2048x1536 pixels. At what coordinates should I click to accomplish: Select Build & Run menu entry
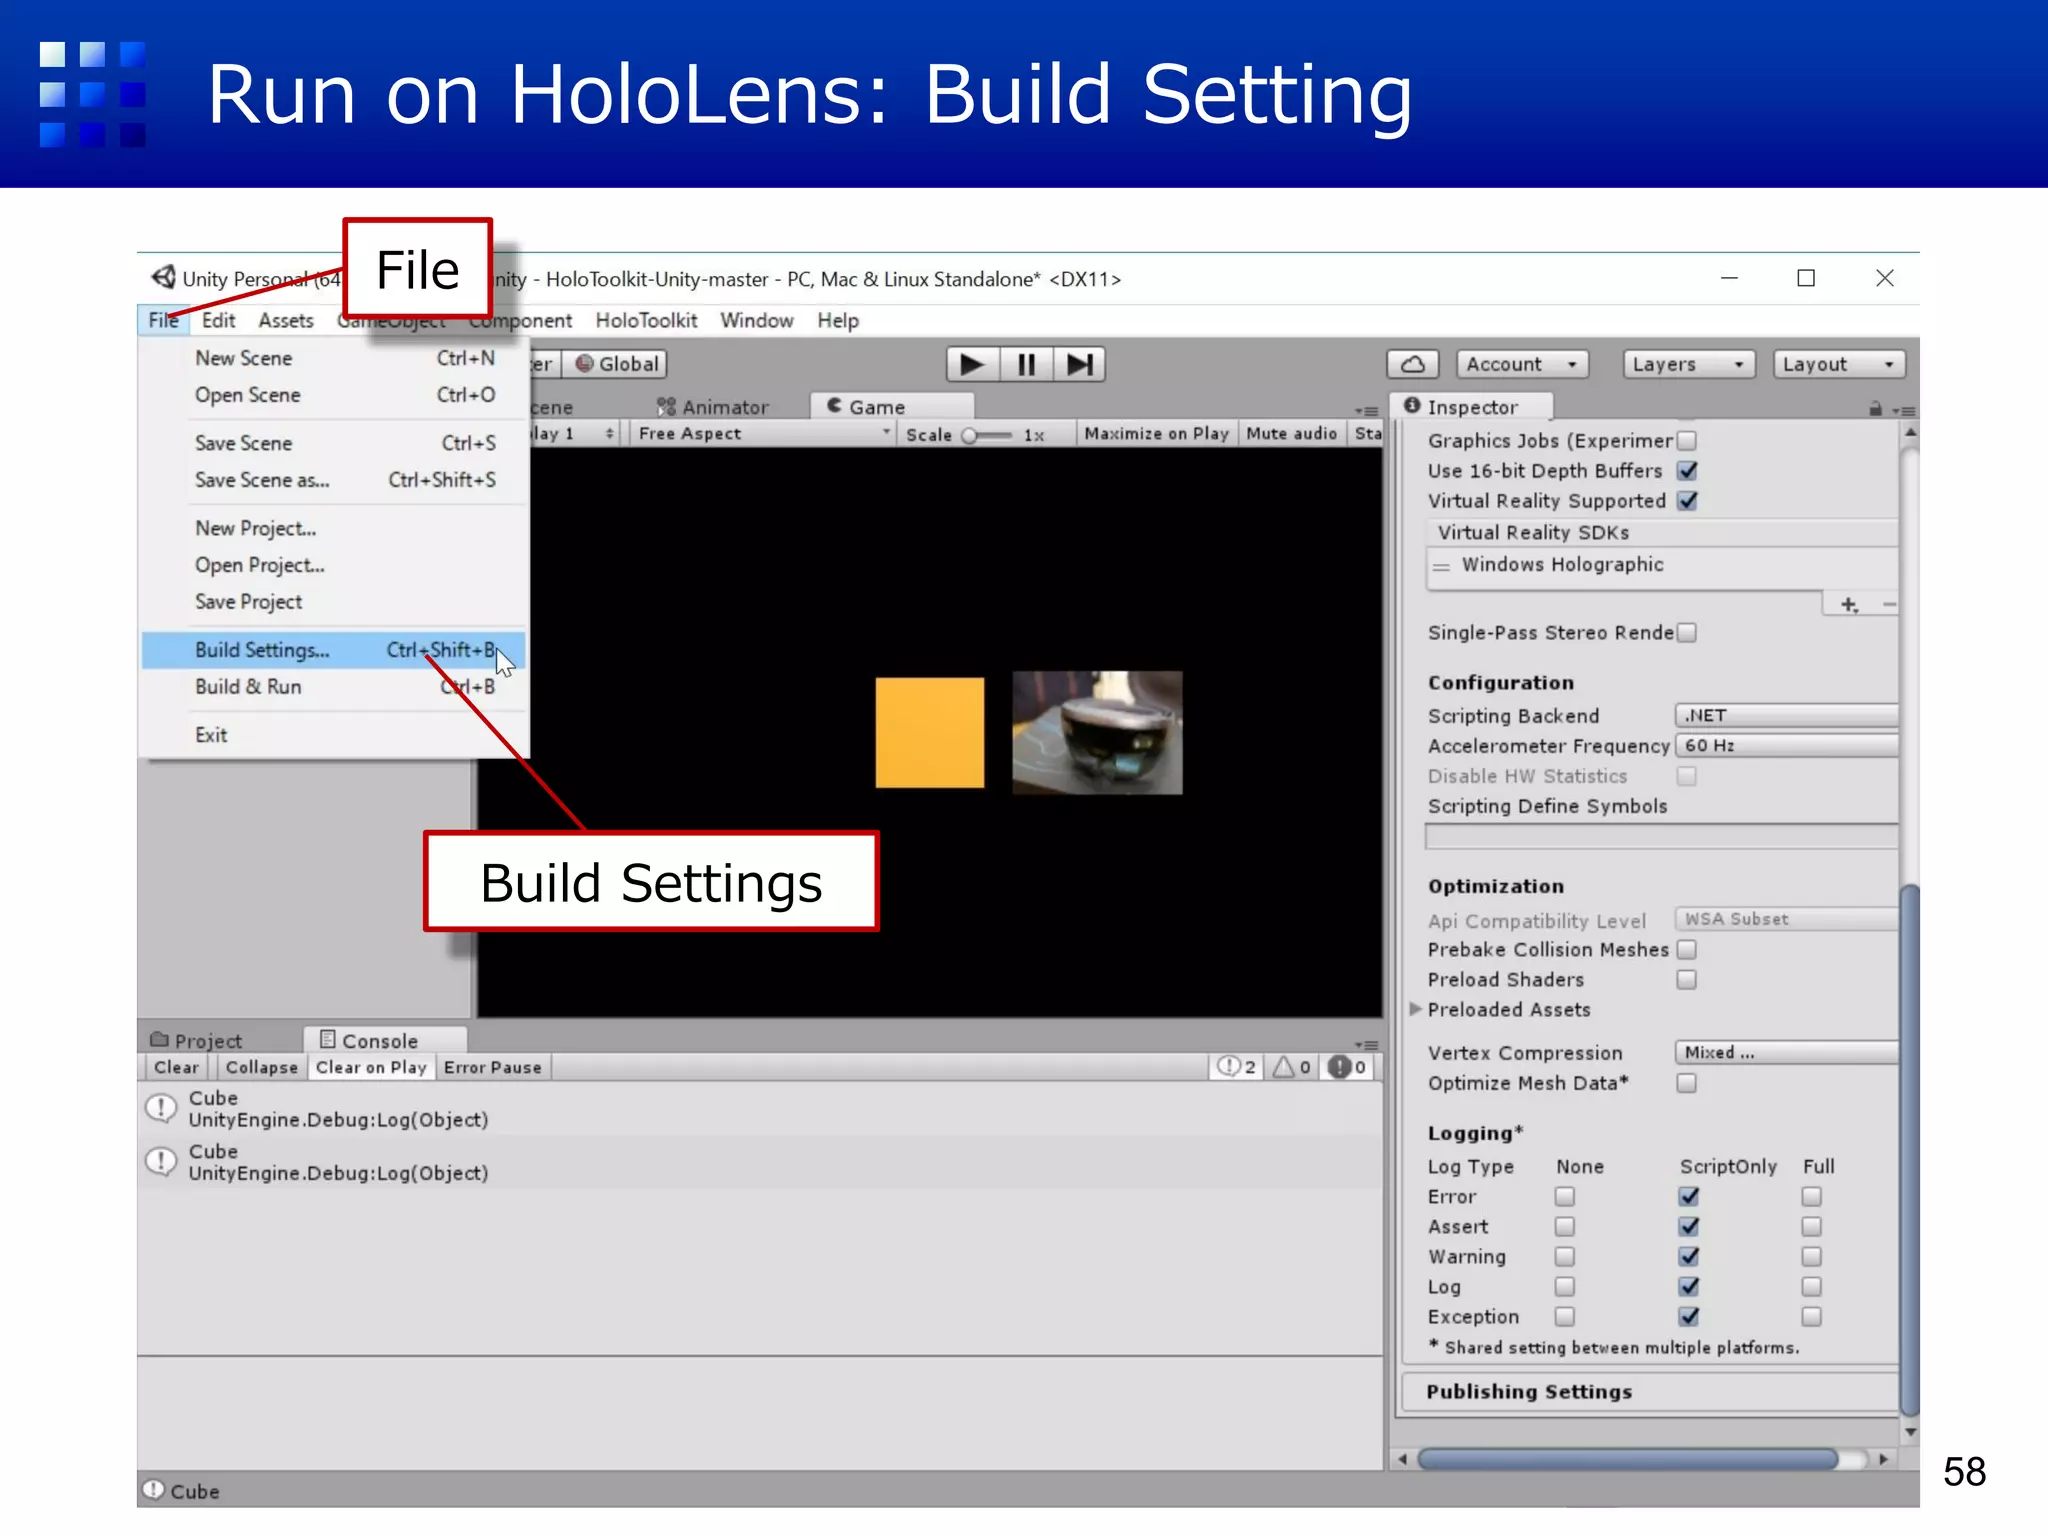click(x=334, y=687)
